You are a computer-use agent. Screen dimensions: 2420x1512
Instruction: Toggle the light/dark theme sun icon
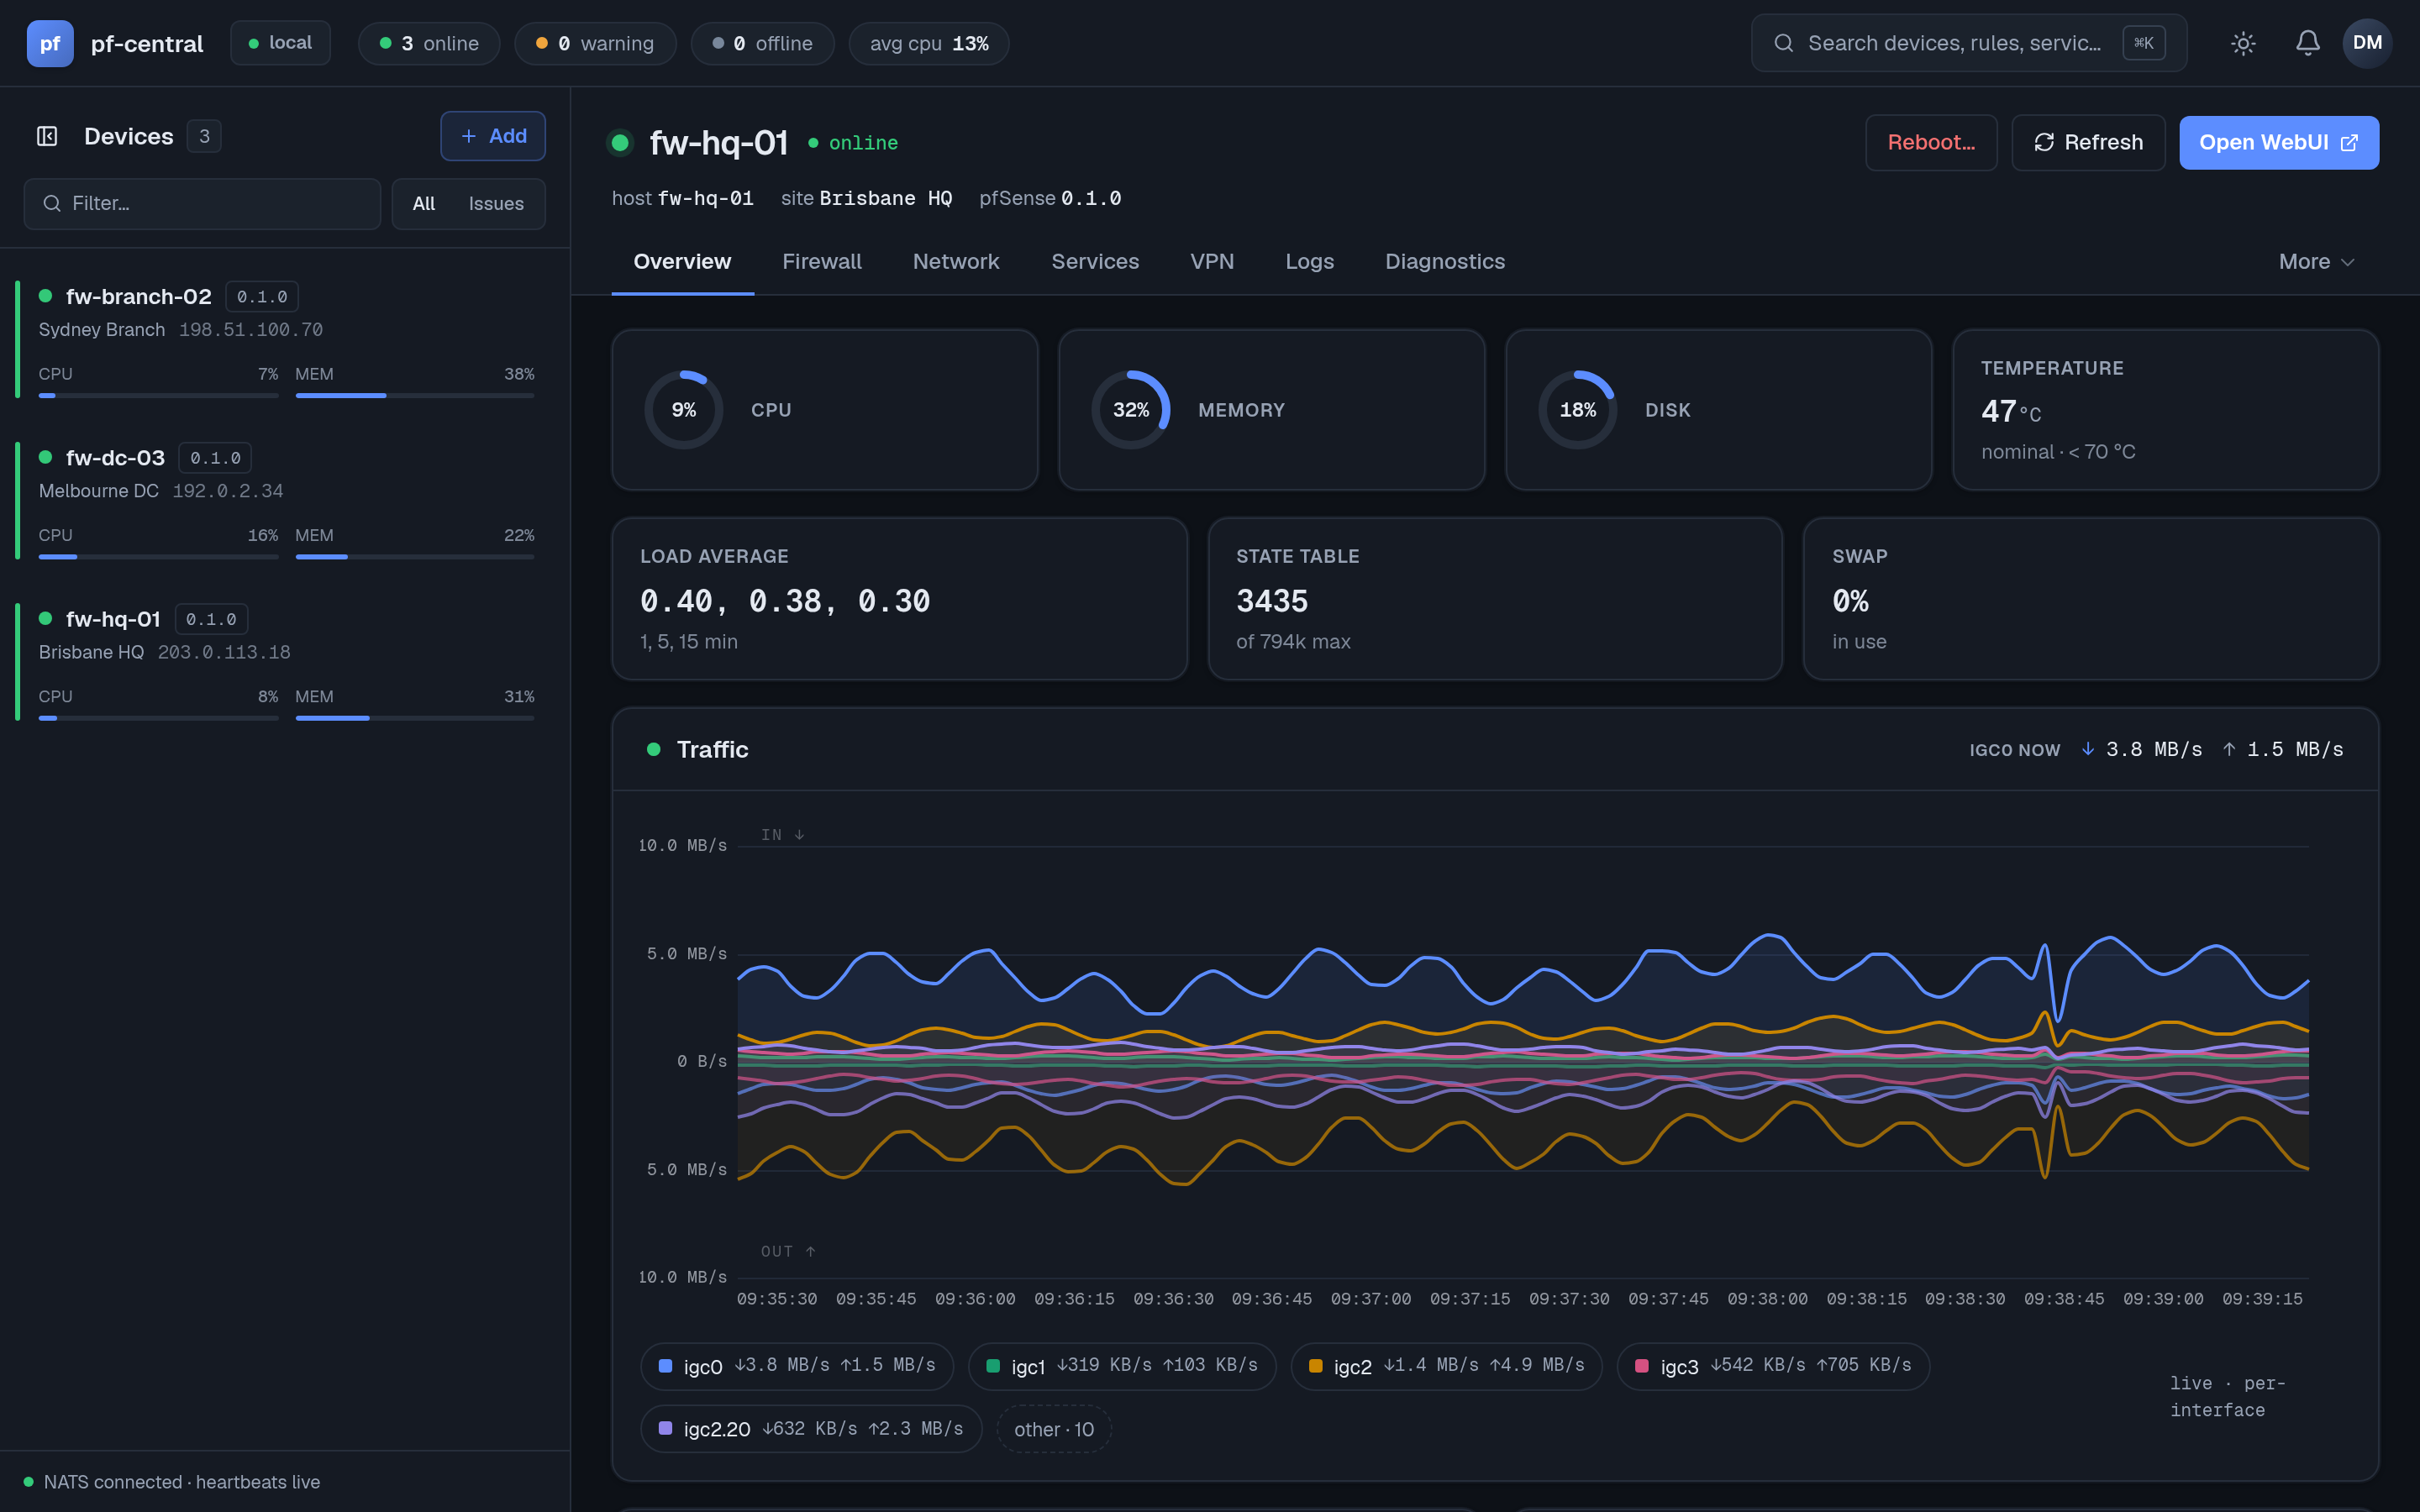(x=2243, y=43)
